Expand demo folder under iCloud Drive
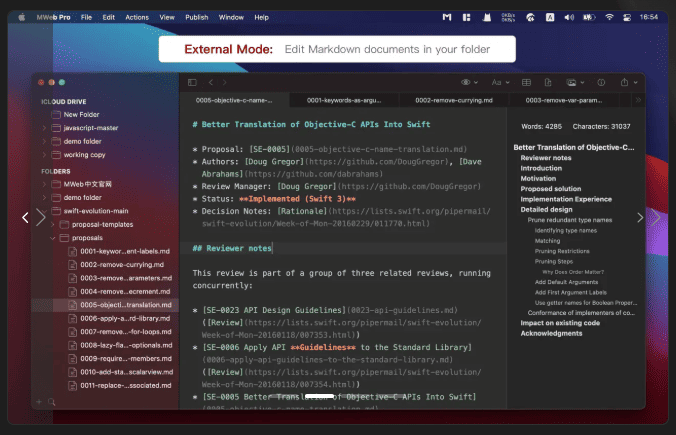Viewport: 676px width, 435px height. [x=44, y=141]
